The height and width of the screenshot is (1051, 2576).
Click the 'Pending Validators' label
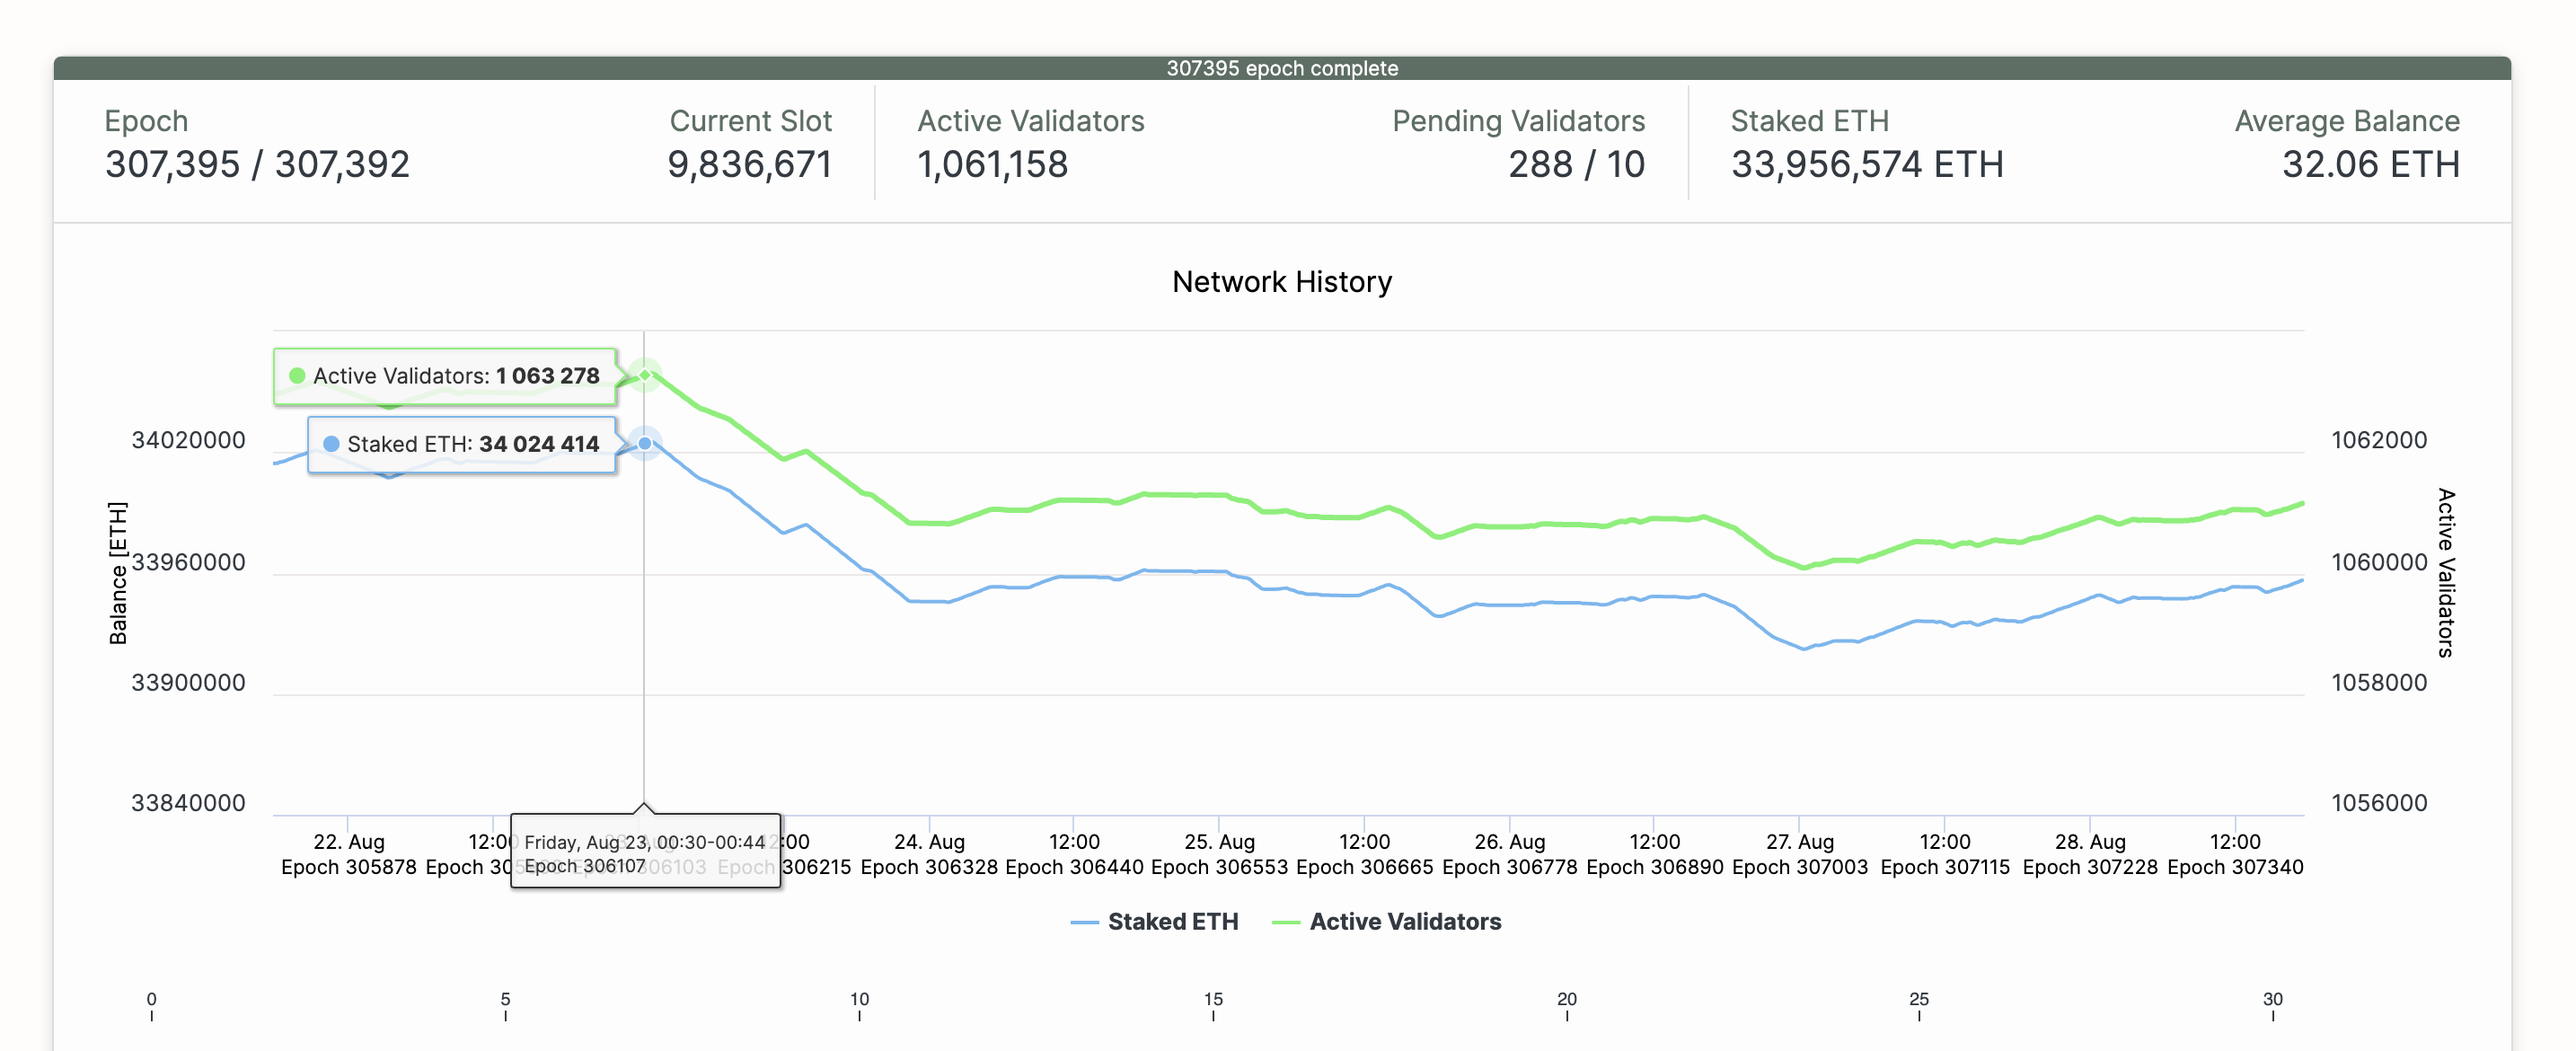point(1518,121)
